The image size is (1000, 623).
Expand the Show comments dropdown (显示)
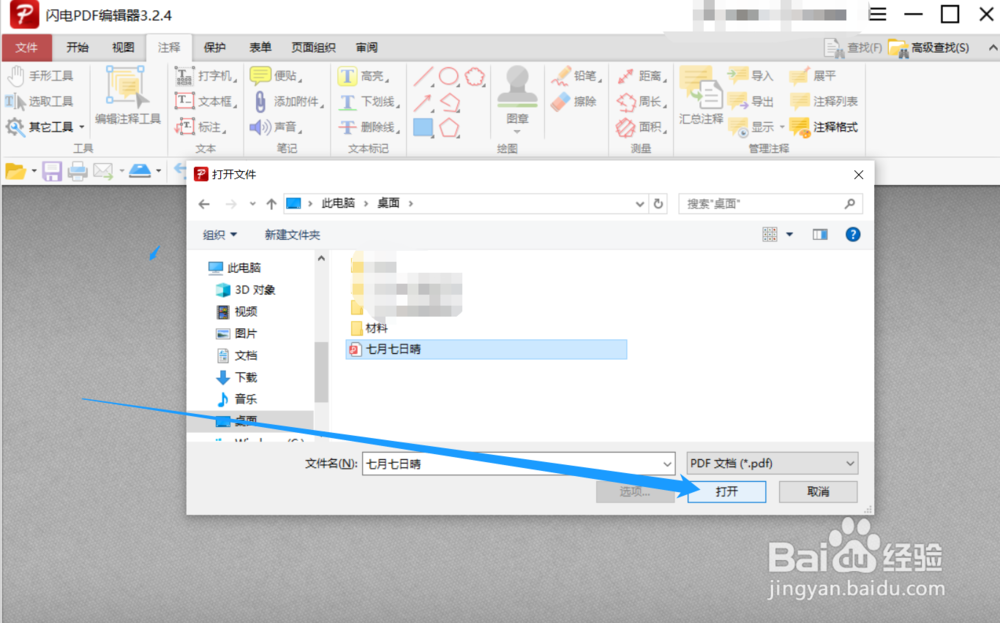coord(782,127)
